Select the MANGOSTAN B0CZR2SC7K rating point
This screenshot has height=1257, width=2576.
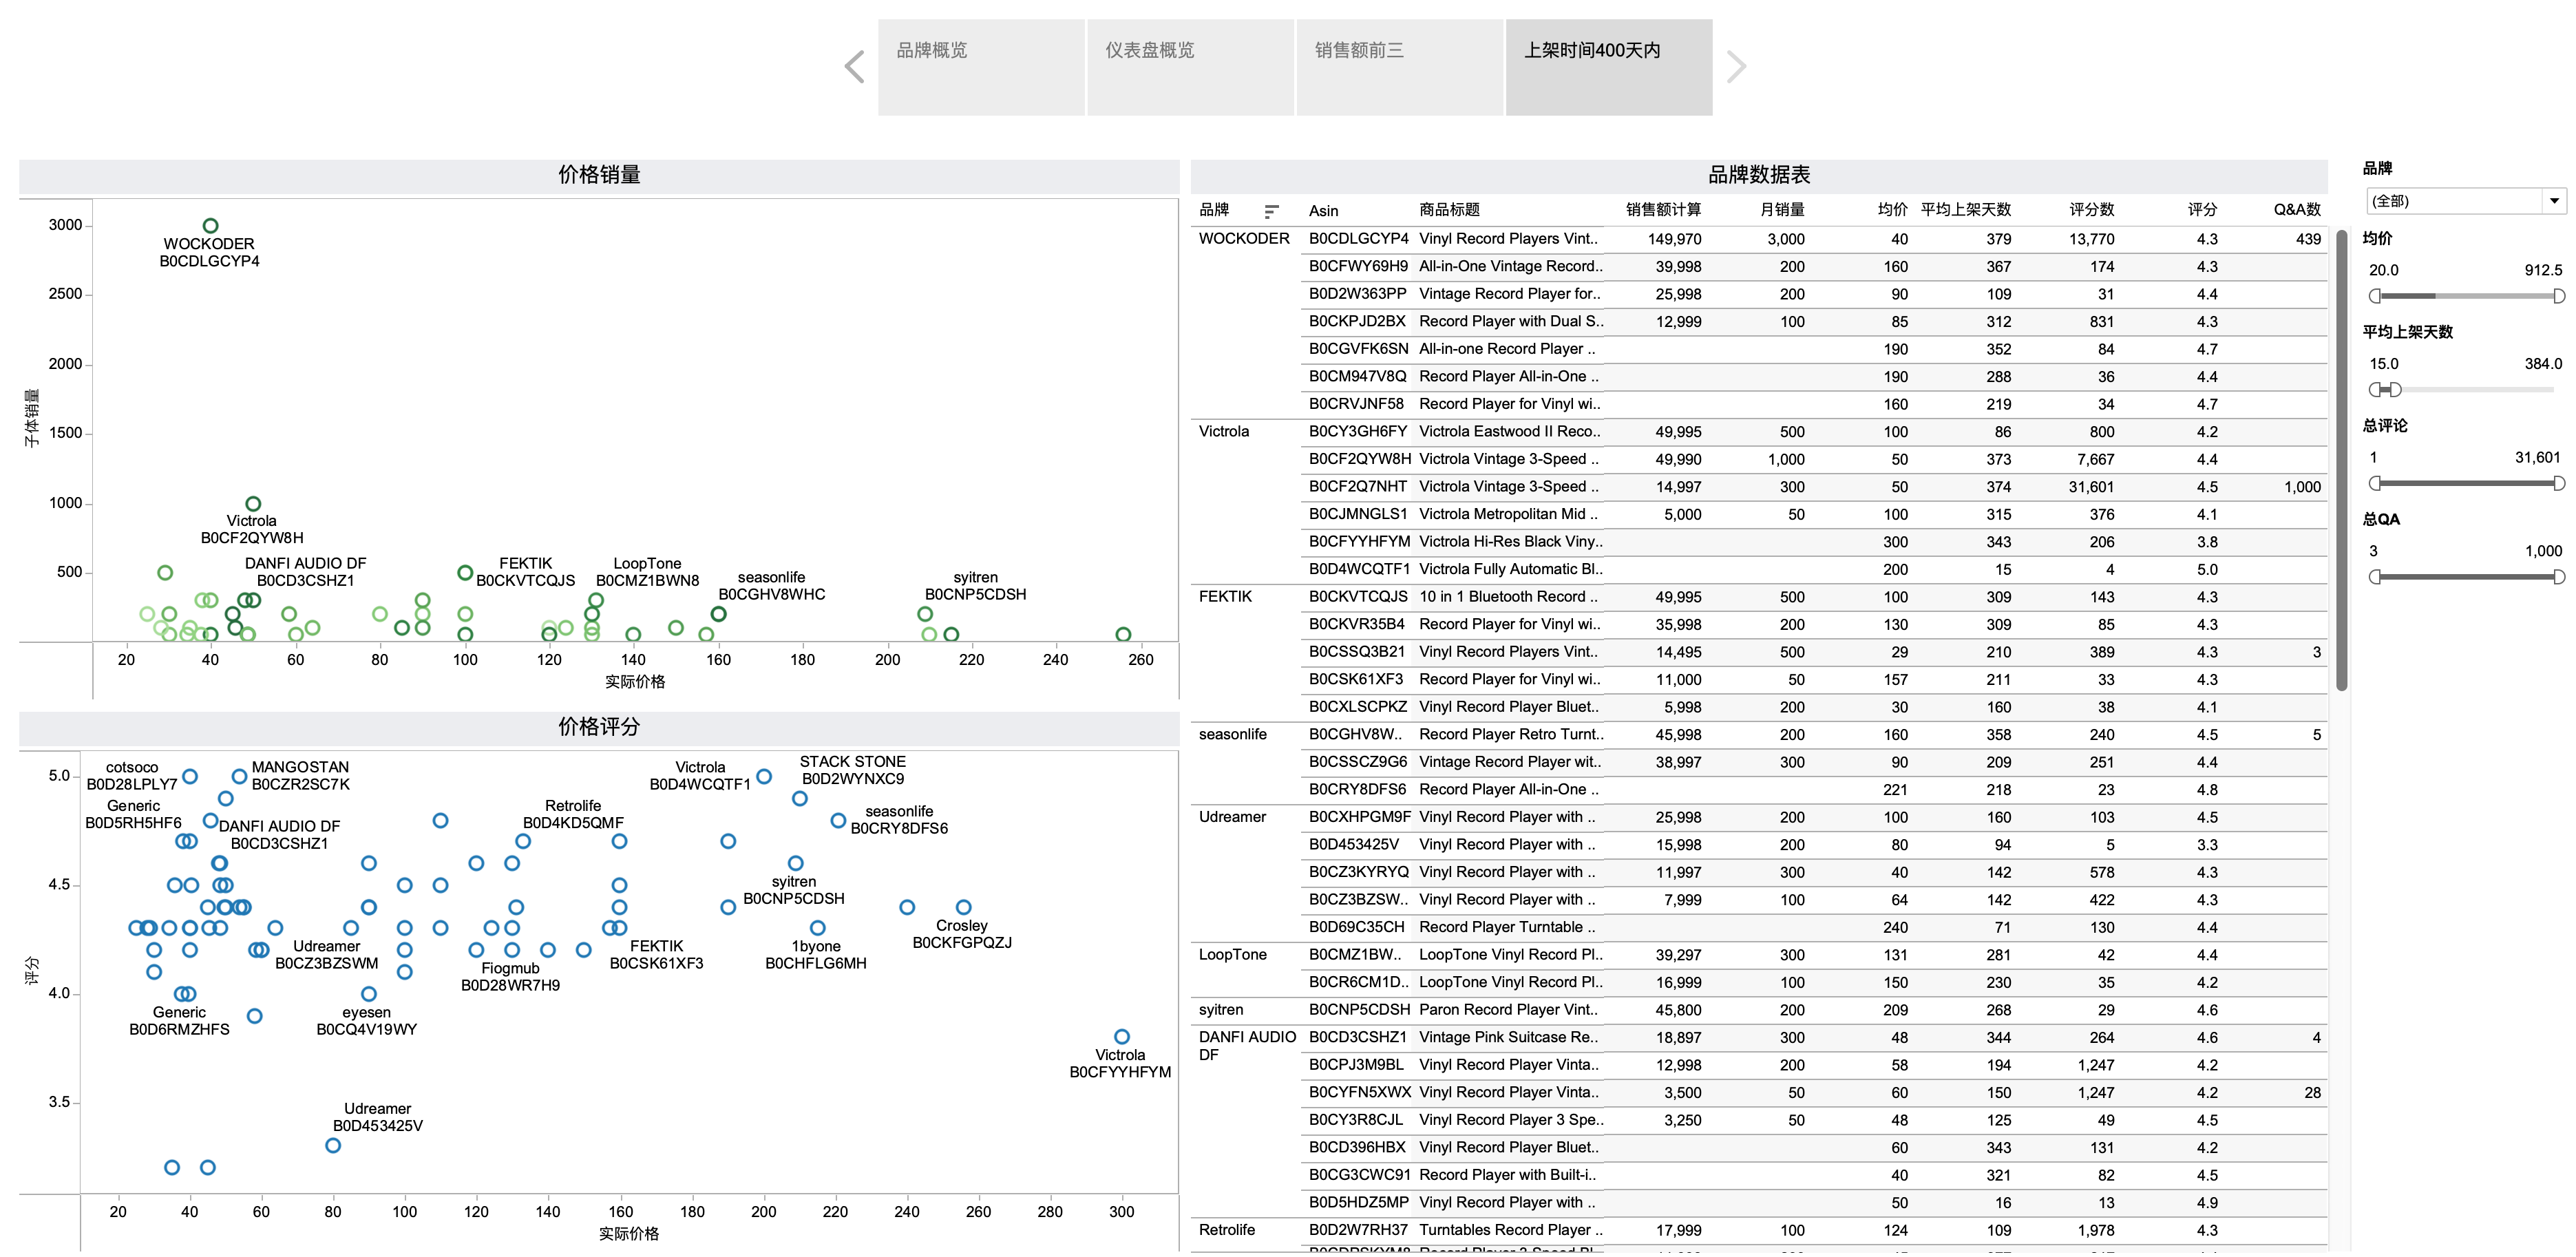(239, 776)
